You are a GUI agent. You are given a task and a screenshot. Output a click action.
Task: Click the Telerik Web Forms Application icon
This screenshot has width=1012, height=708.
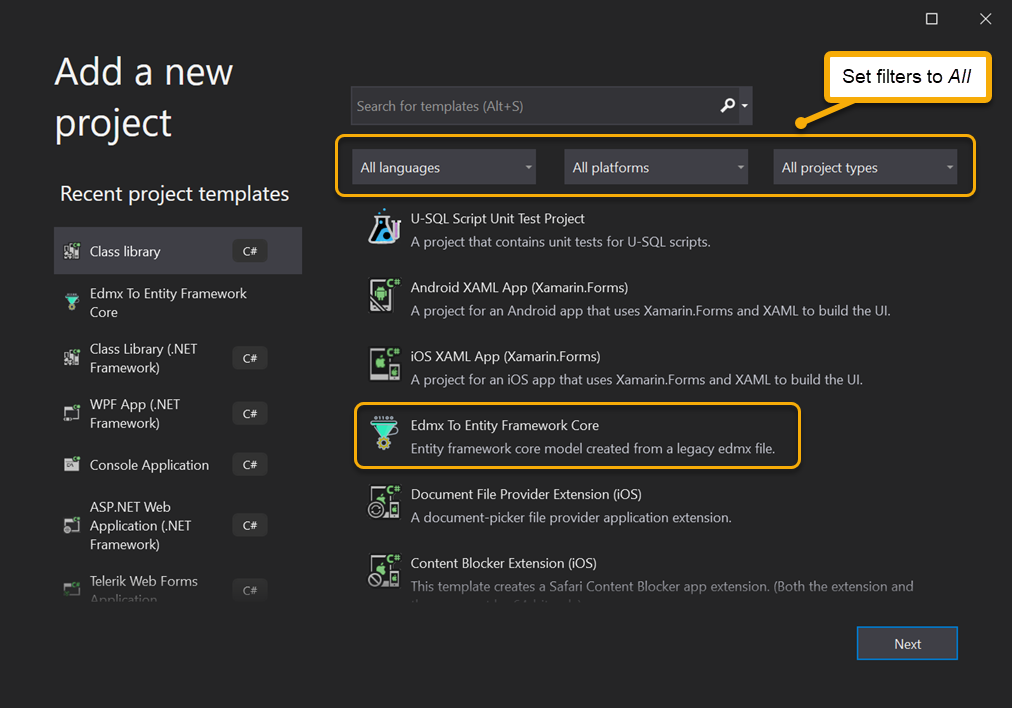(x=72, y=589)
